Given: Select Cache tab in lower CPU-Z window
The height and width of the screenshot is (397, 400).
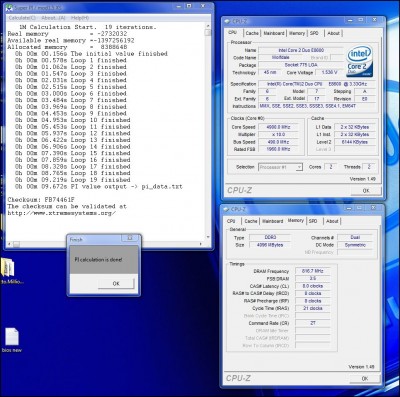Looking at the screenshot, I should (251, 221).
